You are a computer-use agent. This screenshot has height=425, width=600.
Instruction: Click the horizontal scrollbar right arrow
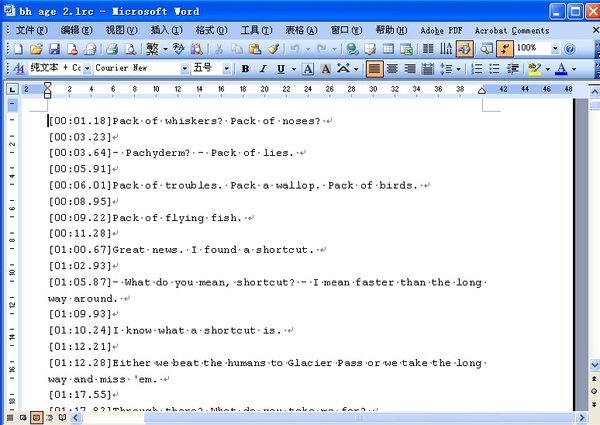point(582,418)
